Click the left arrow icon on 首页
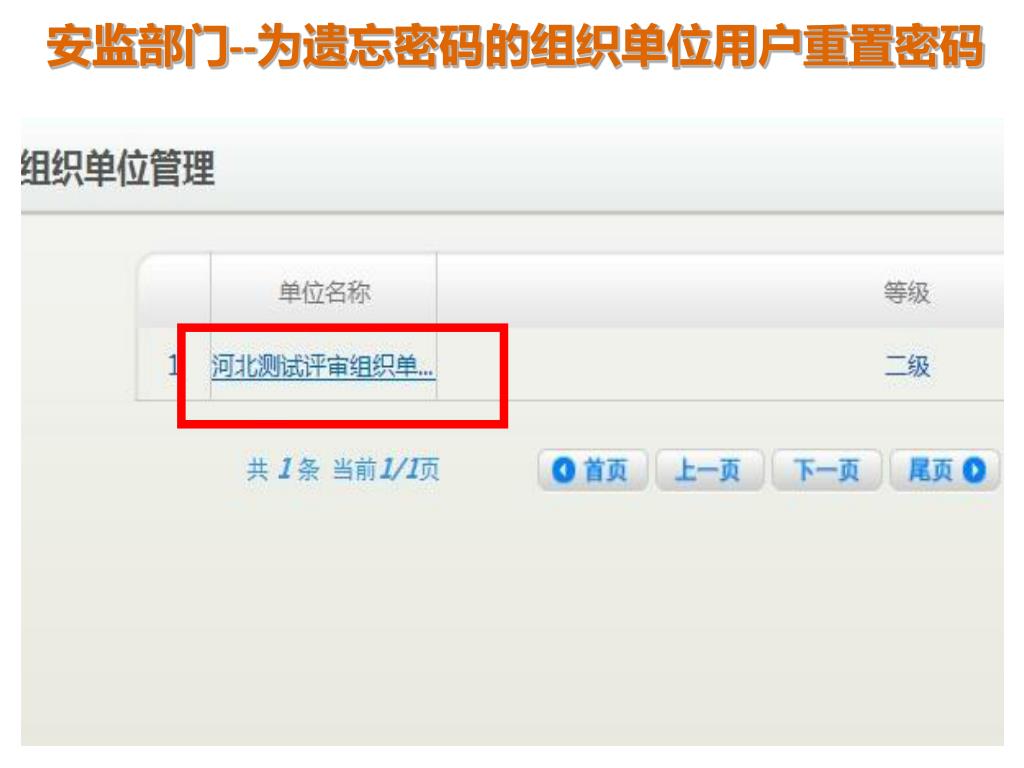 [563, 470]
